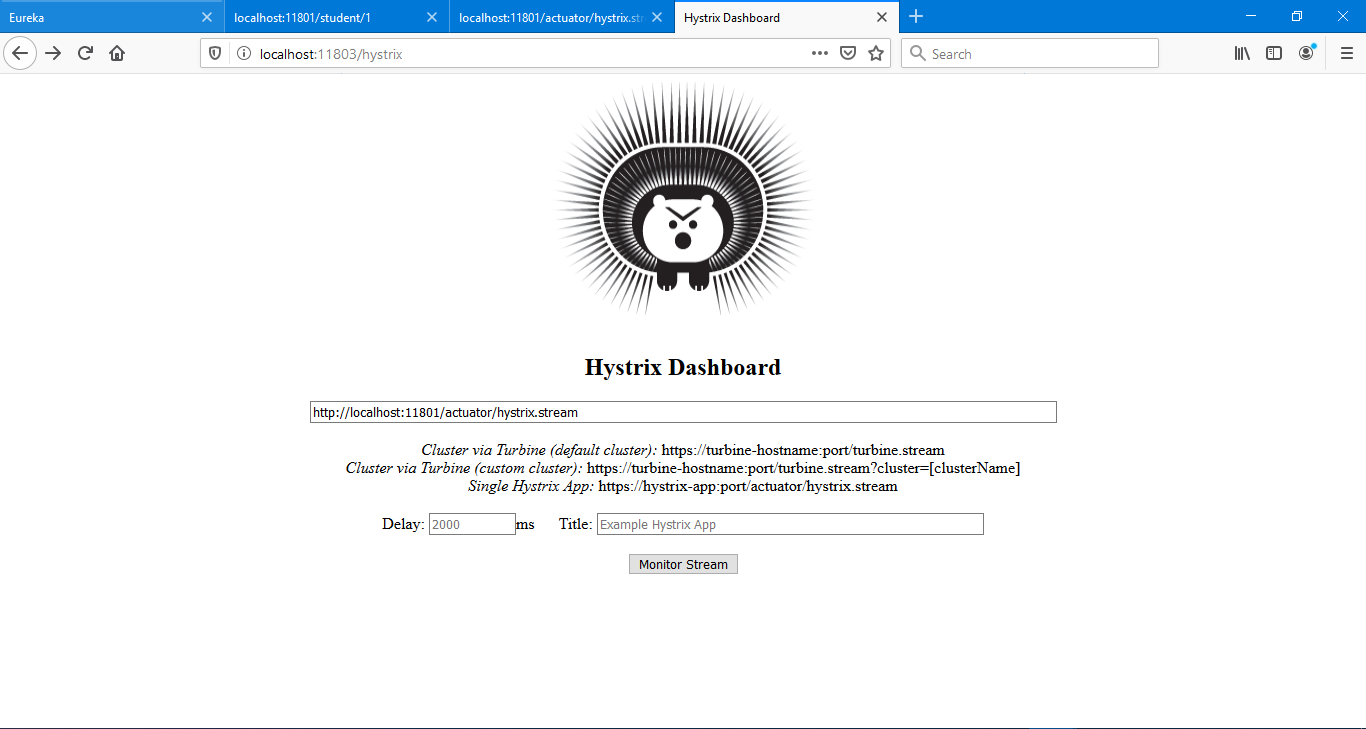View site information icon in address bar
Viewport: 1366px width, 729px height.
coord(243,54)
